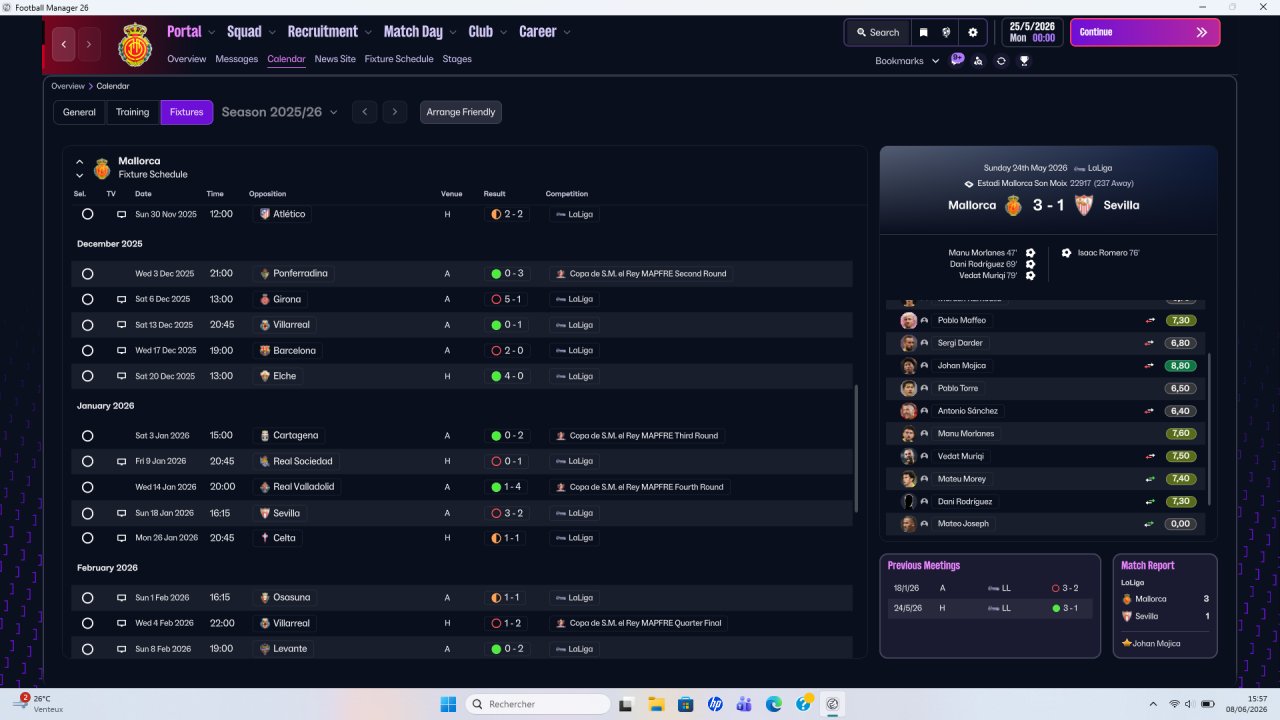Screen dimensions: 1280x720
Task: Open the settings gear in the top toolbar
Action: [x=972, y=32]
